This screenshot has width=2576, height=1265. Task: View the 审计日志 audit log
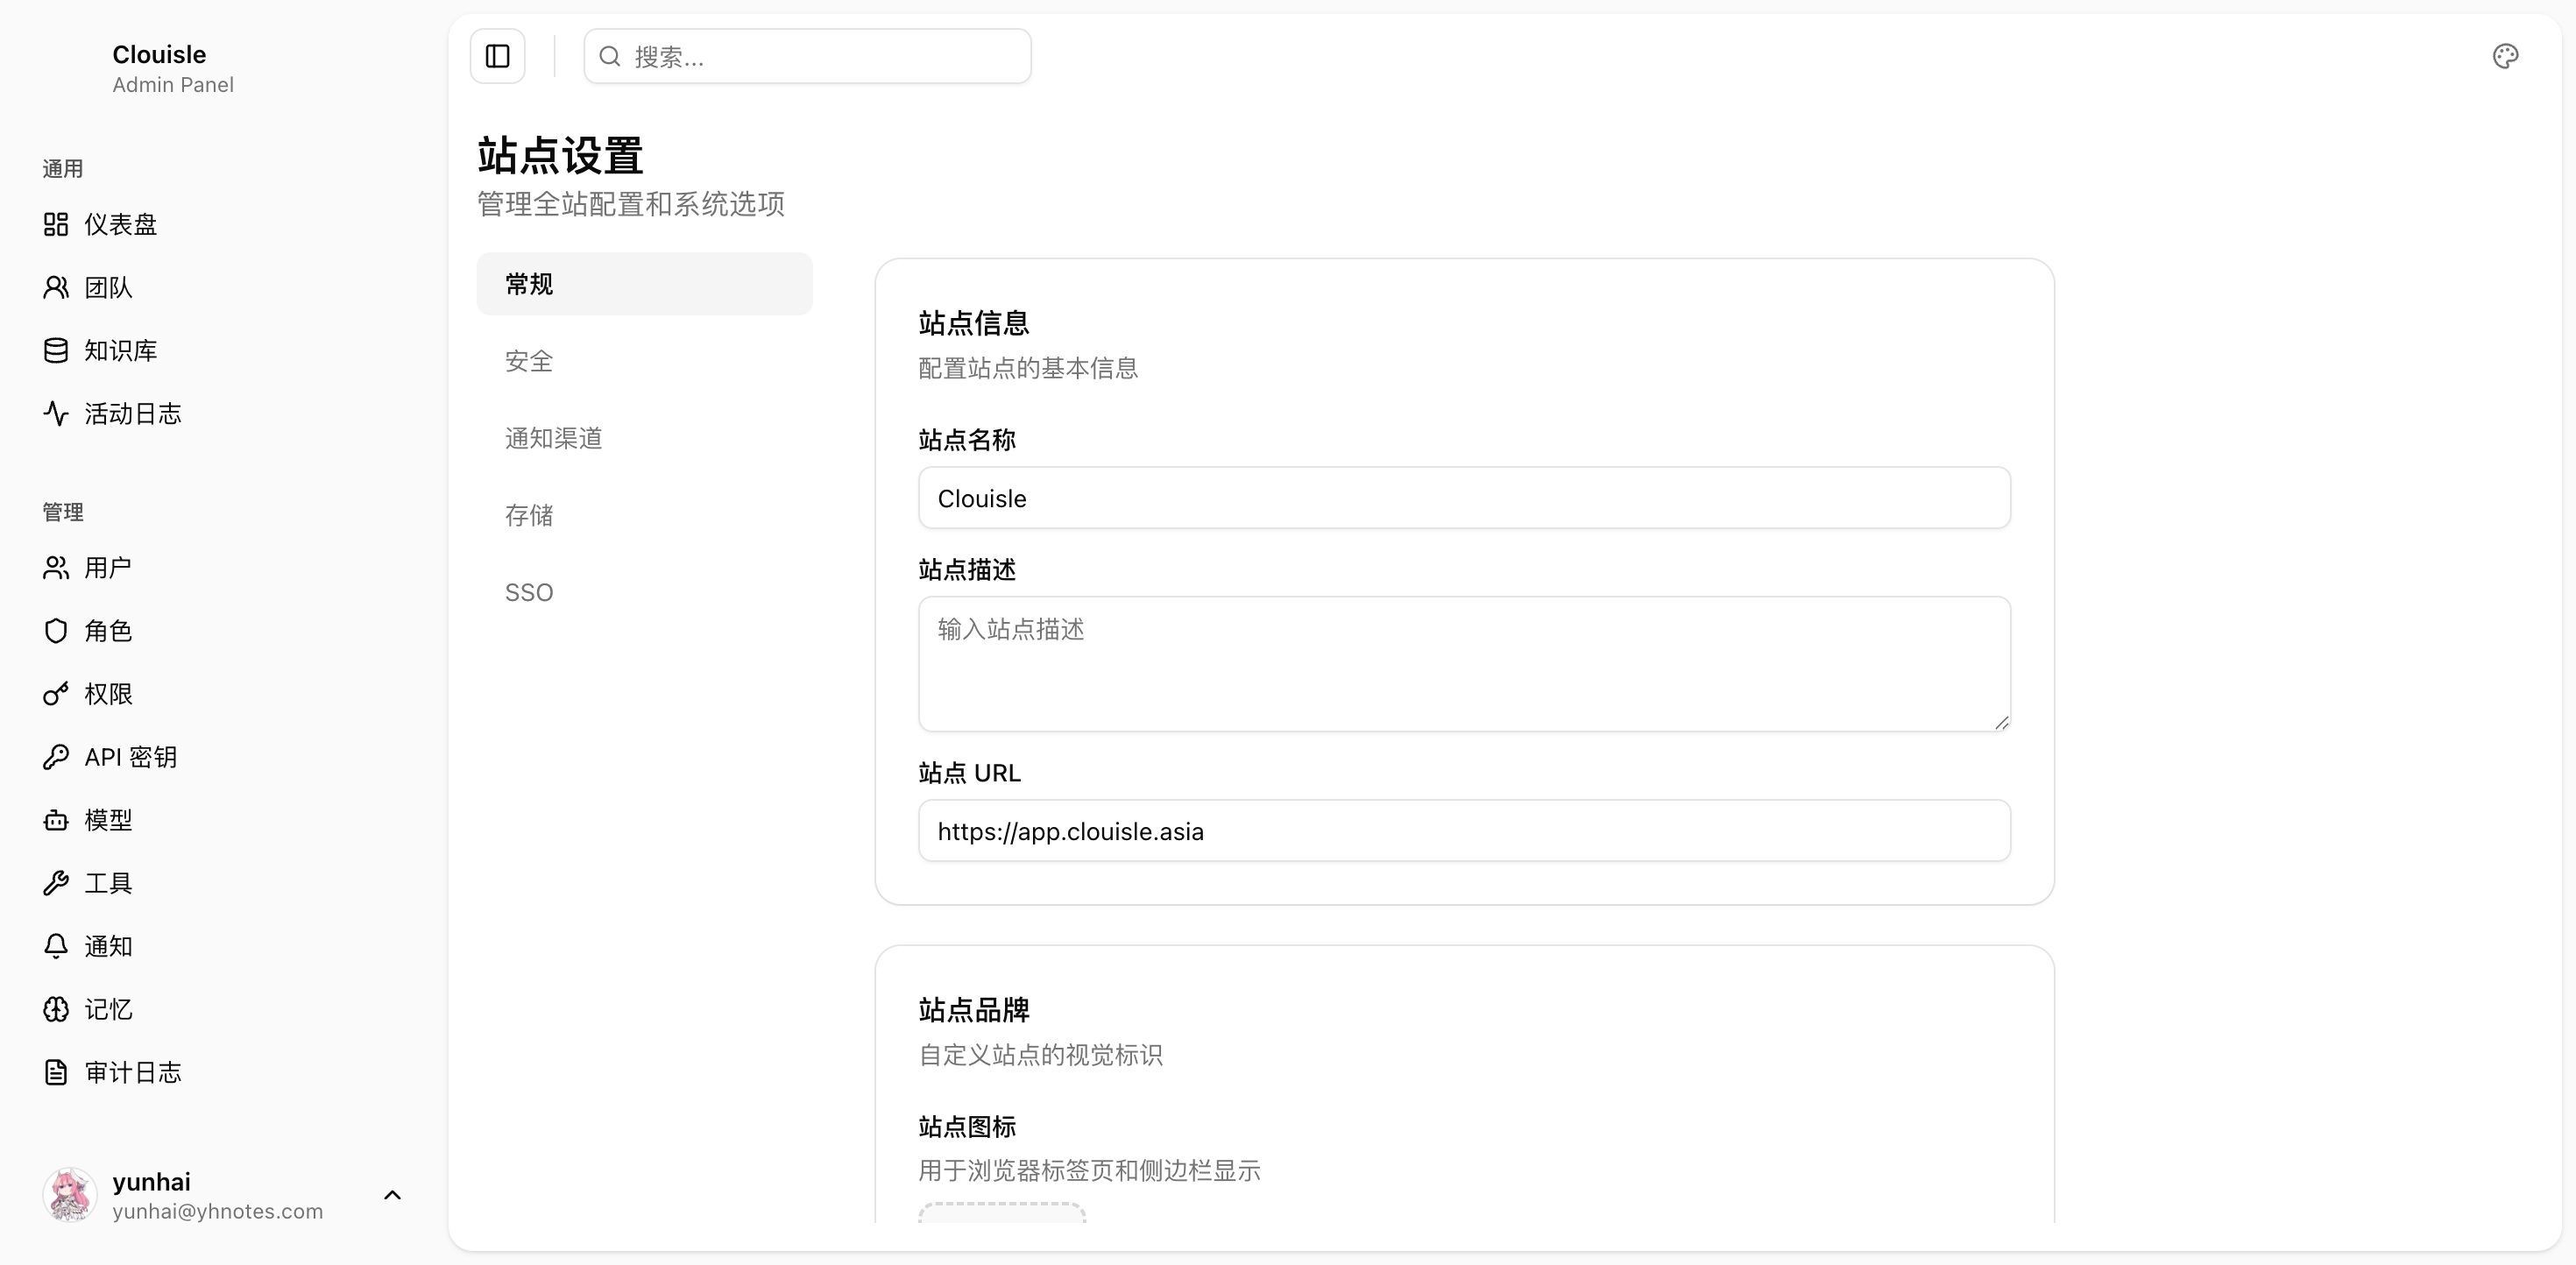point(131,1072)
